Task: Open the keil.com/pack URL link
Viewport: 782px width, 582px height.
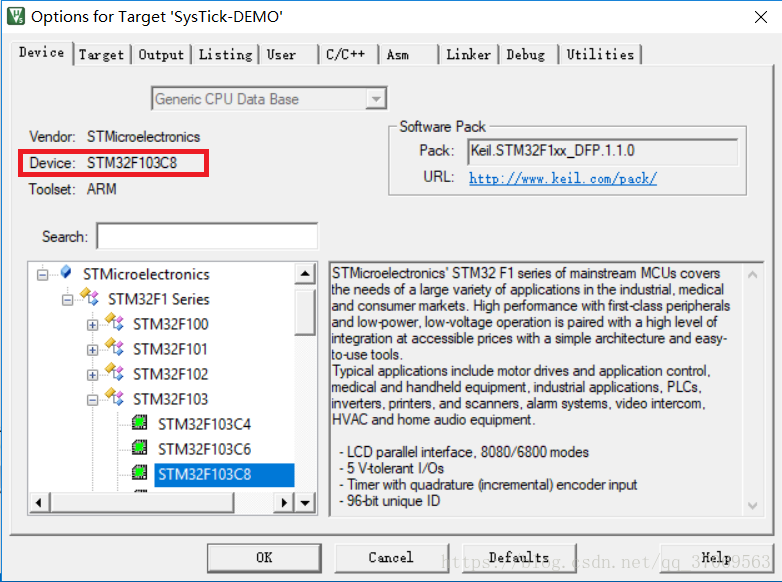Action: click(x=563, y=178)
